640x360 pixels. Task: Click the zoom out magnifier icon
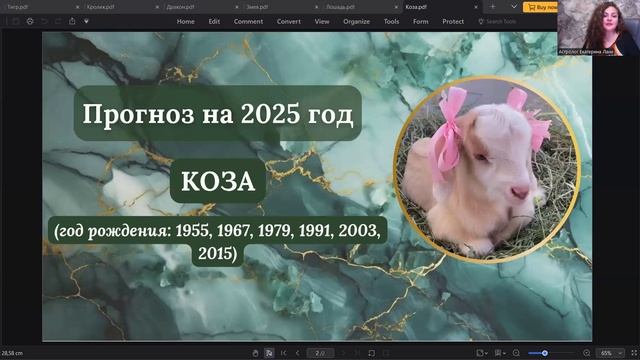(x=516, y=353)
